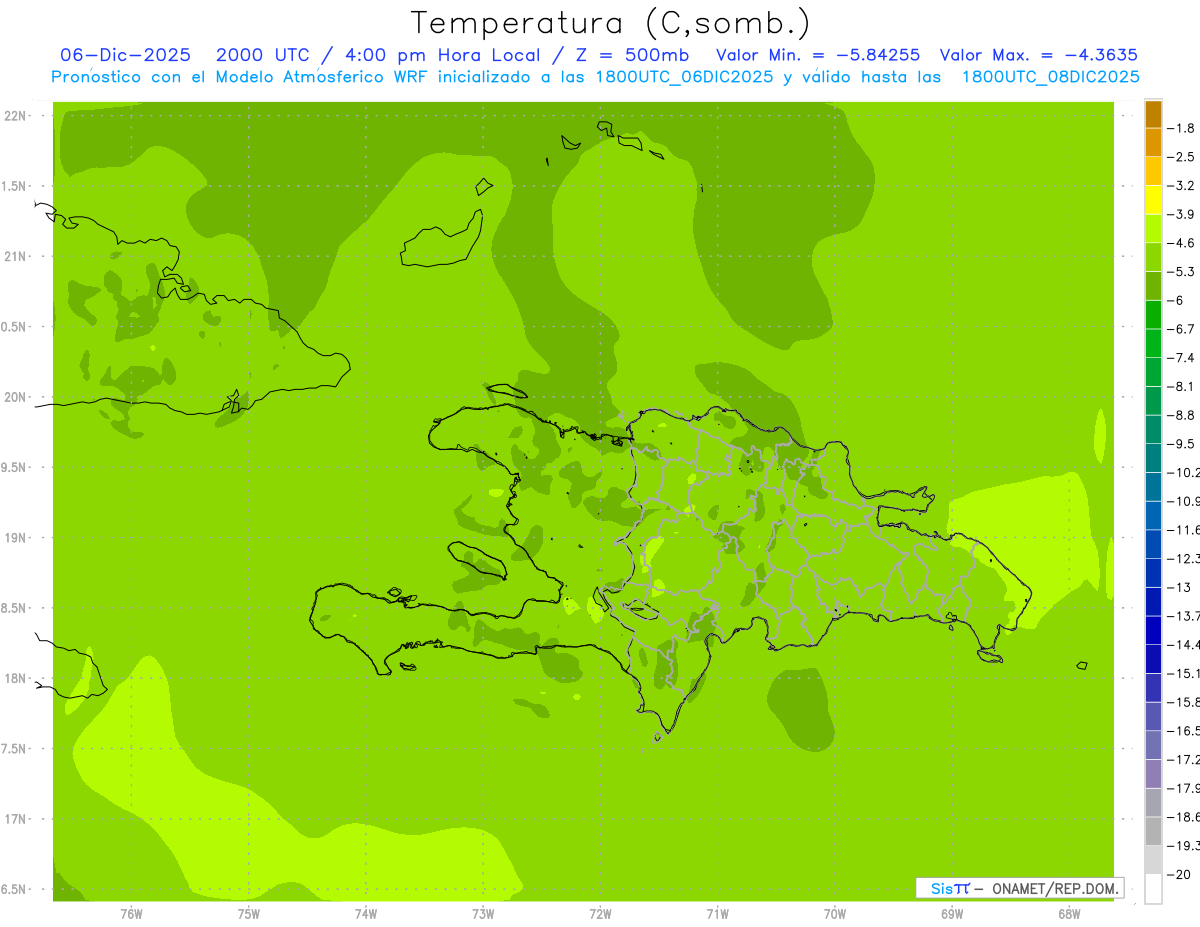Click the date text '06-Dic-2025'
This screenshot has width=1200, height=927.
(x=125, y=55)
